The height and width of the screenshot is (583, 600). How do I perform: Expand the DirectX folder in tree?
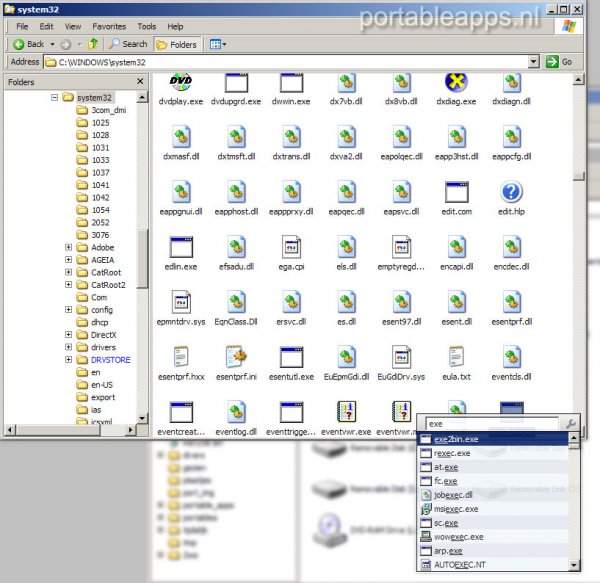tap(69, 335)
